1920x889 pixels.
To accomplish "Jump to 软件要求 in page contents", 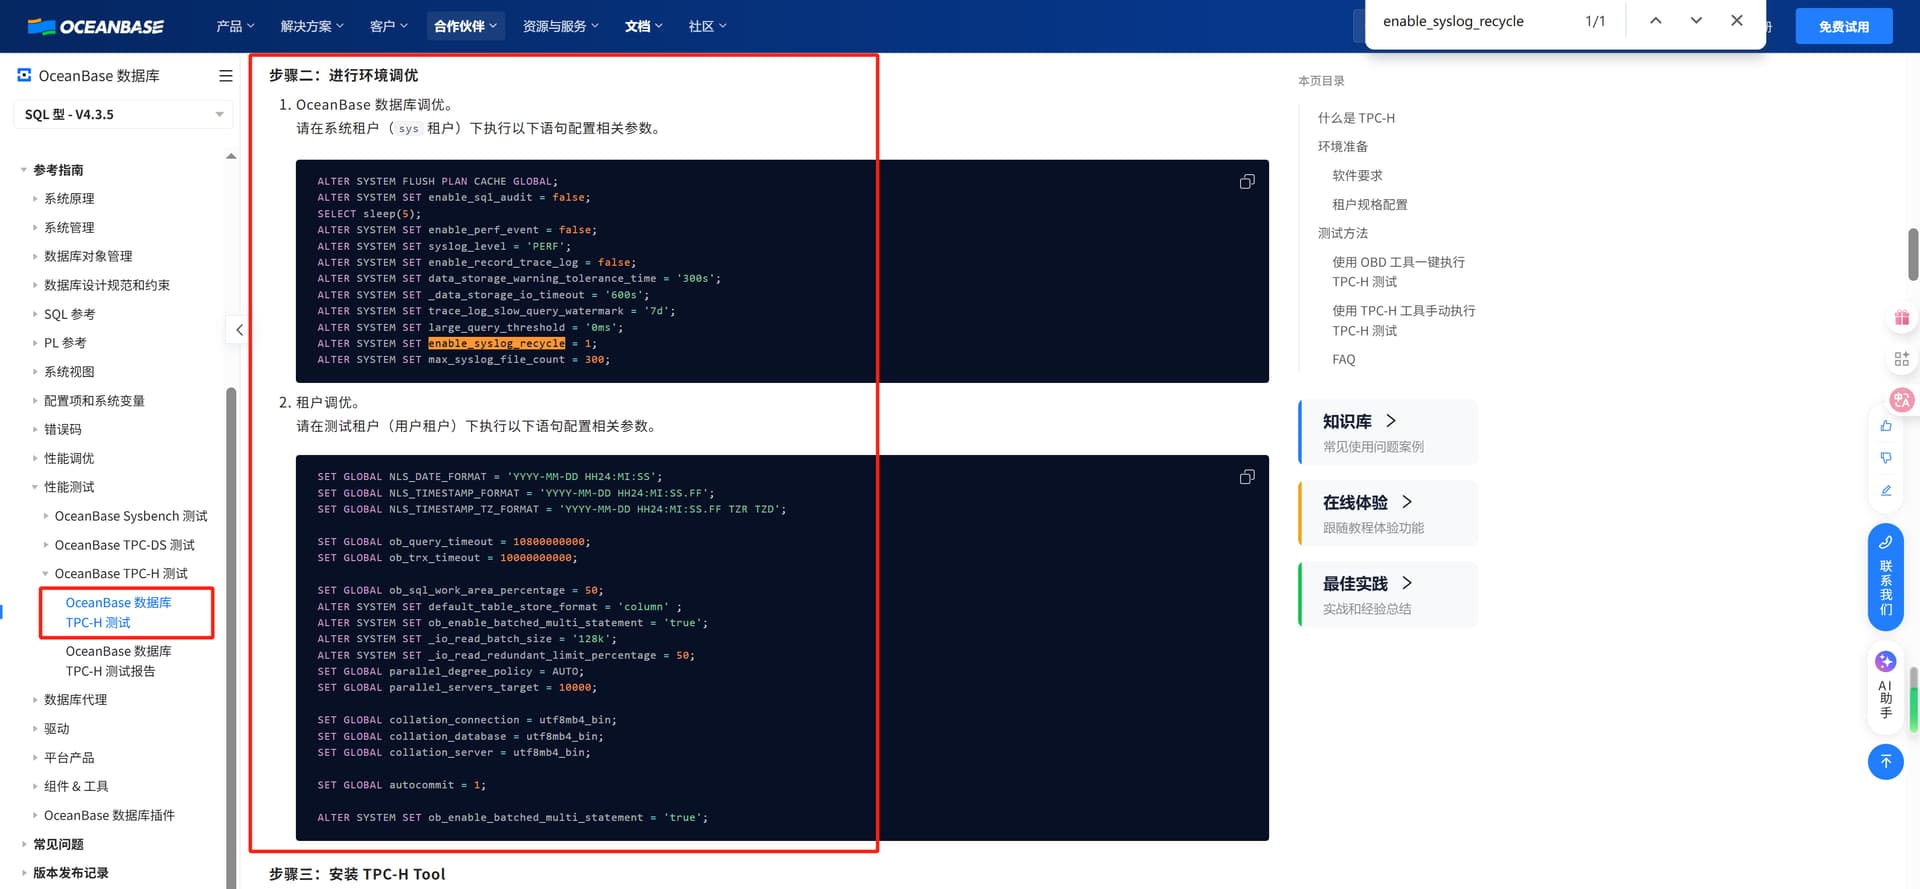I will pos(1357,176).
